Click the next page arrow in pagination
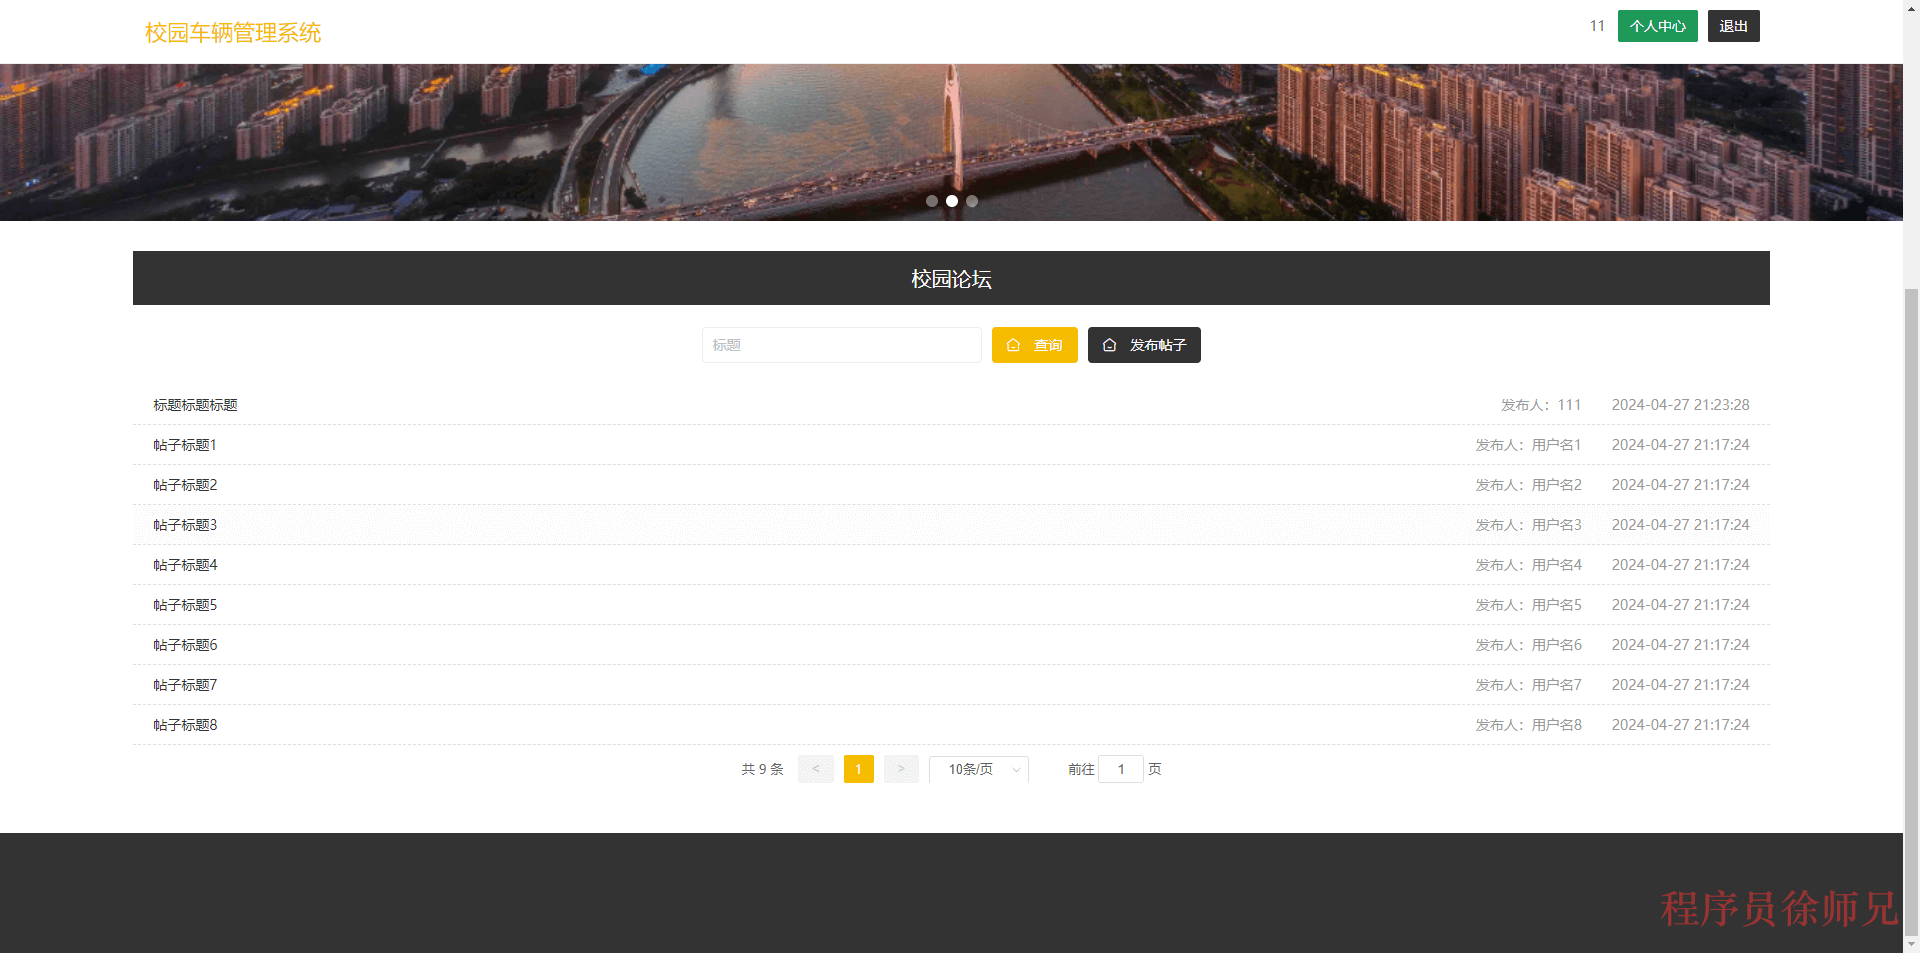The height and width of the screenshot is (953, 1920). pyautogui.click(x=900, y=769)
